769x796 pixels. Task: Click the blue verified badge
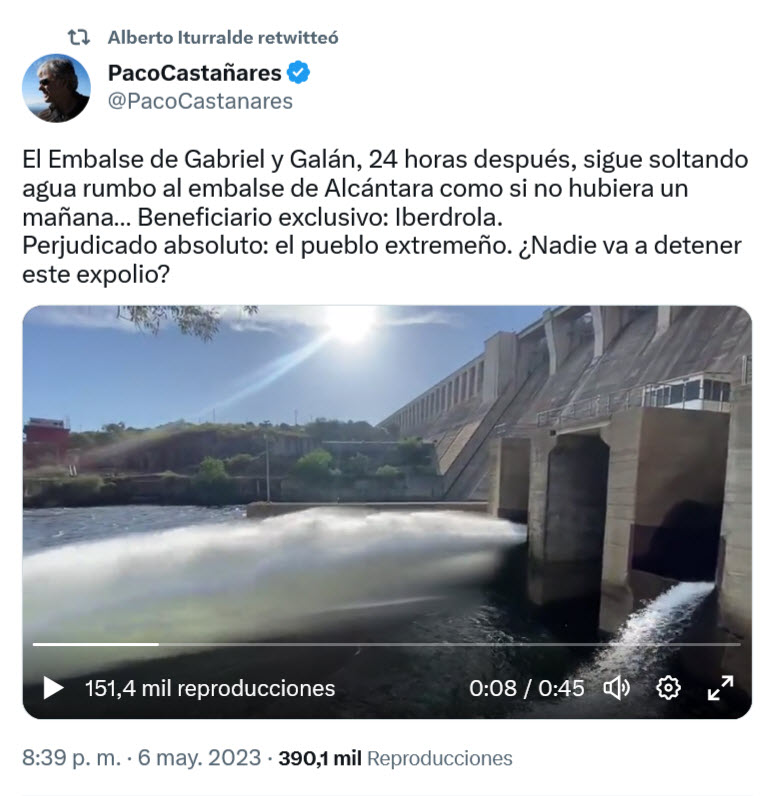coord(298,73)
